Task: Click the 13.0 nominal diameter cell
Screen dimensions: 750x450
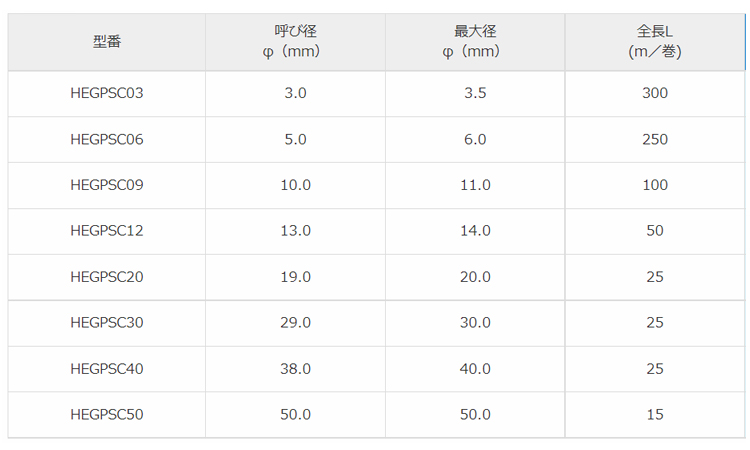Action: point(295,231)
